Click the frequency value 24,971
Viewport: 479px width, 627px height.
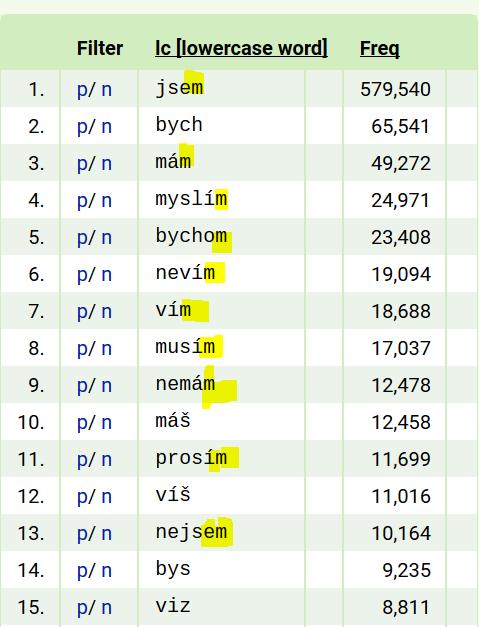[x=401, y=201]
